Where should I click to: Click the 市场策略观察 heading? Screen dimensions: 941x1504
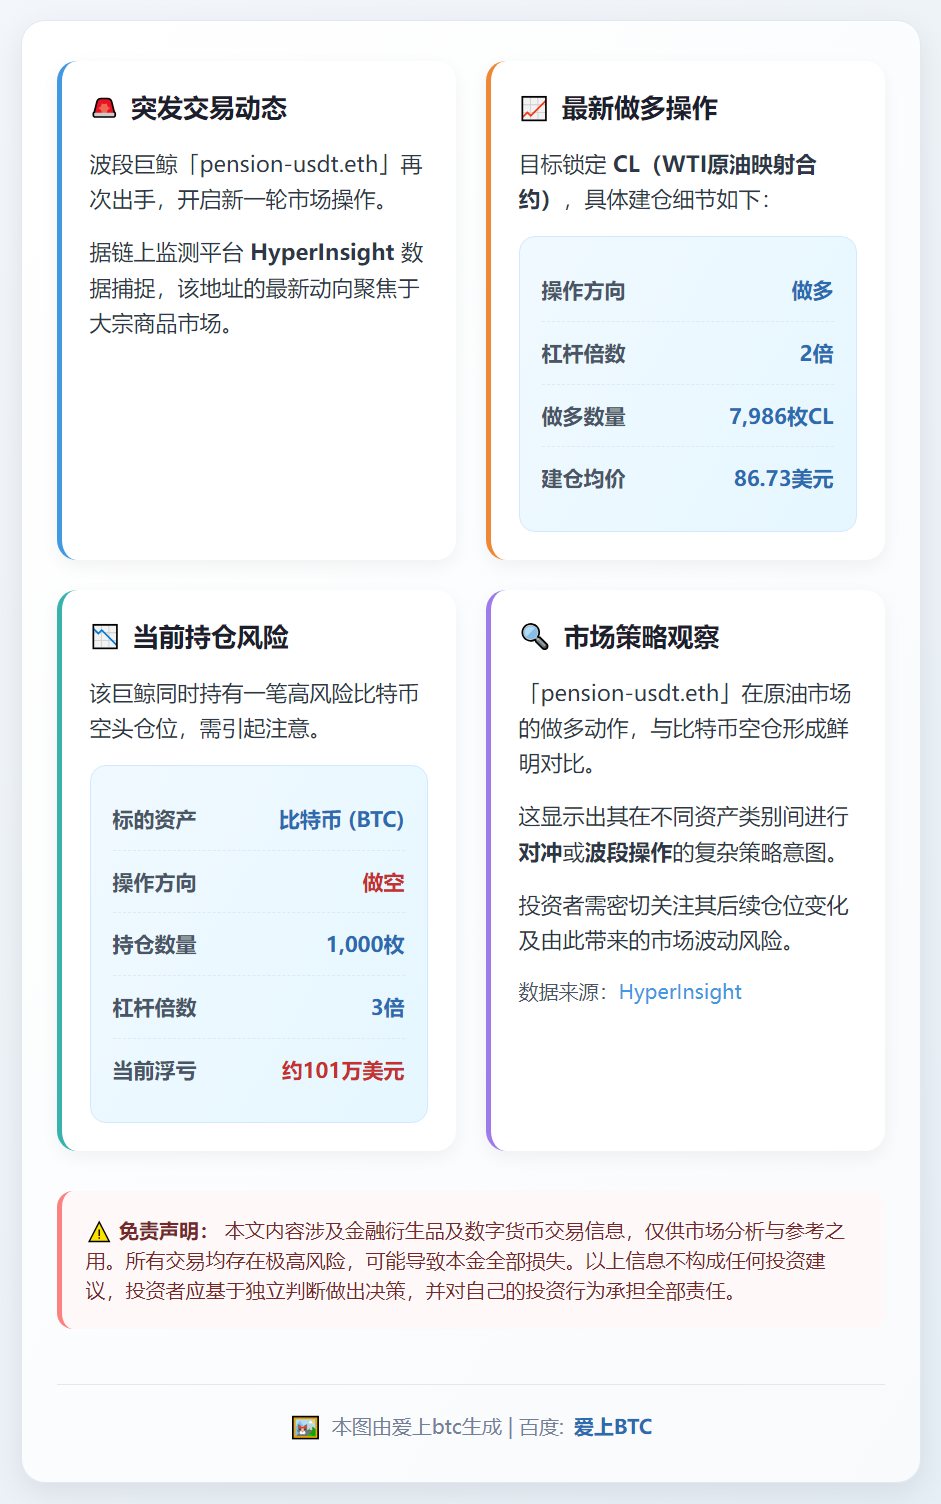(641, 637)
